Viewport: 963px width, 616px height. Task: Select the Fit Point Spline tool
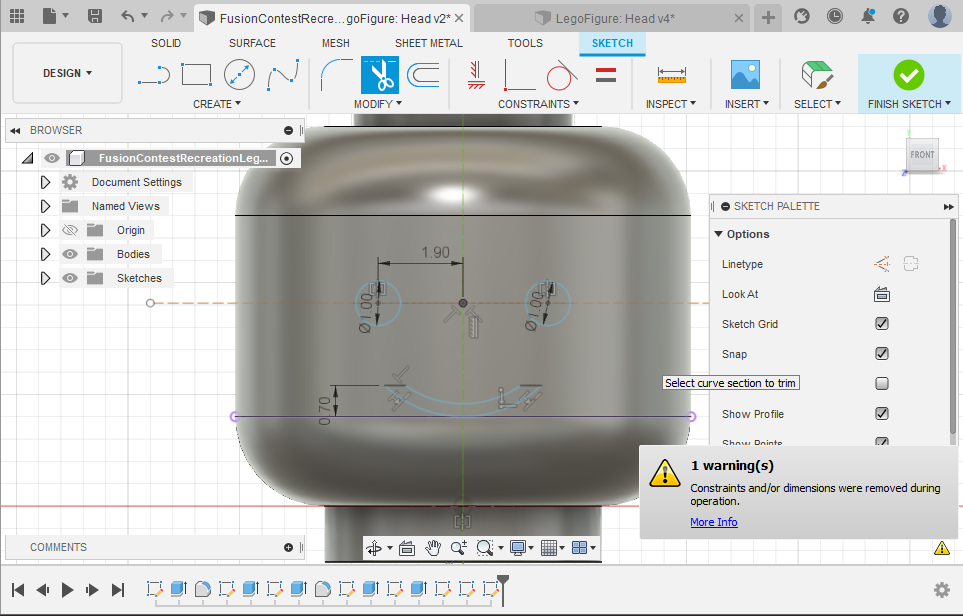point(283,75)
